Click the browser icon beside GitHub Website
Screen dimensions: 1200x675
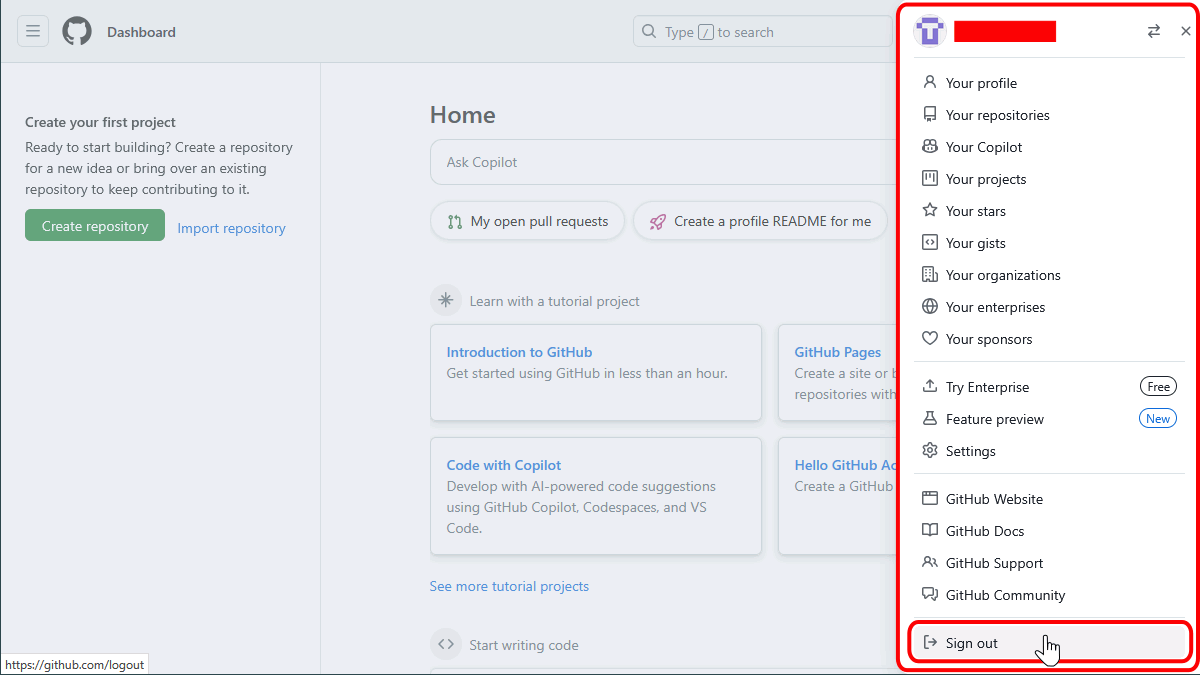tap(930, 499)
